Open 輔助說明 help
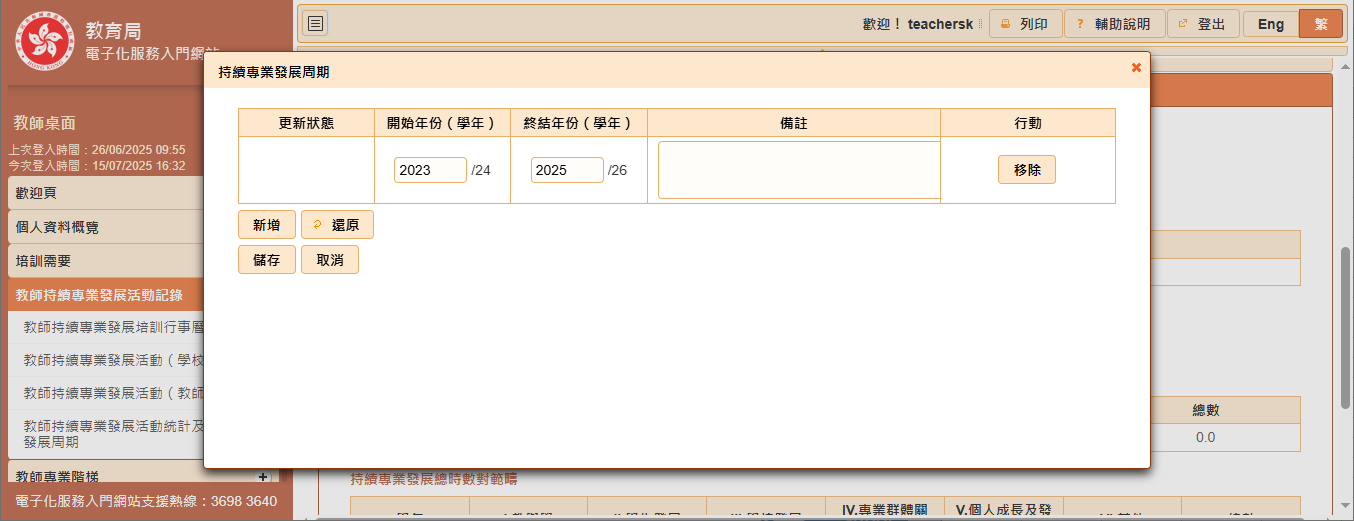The image size is (1354, 521). pos(1113,24)
